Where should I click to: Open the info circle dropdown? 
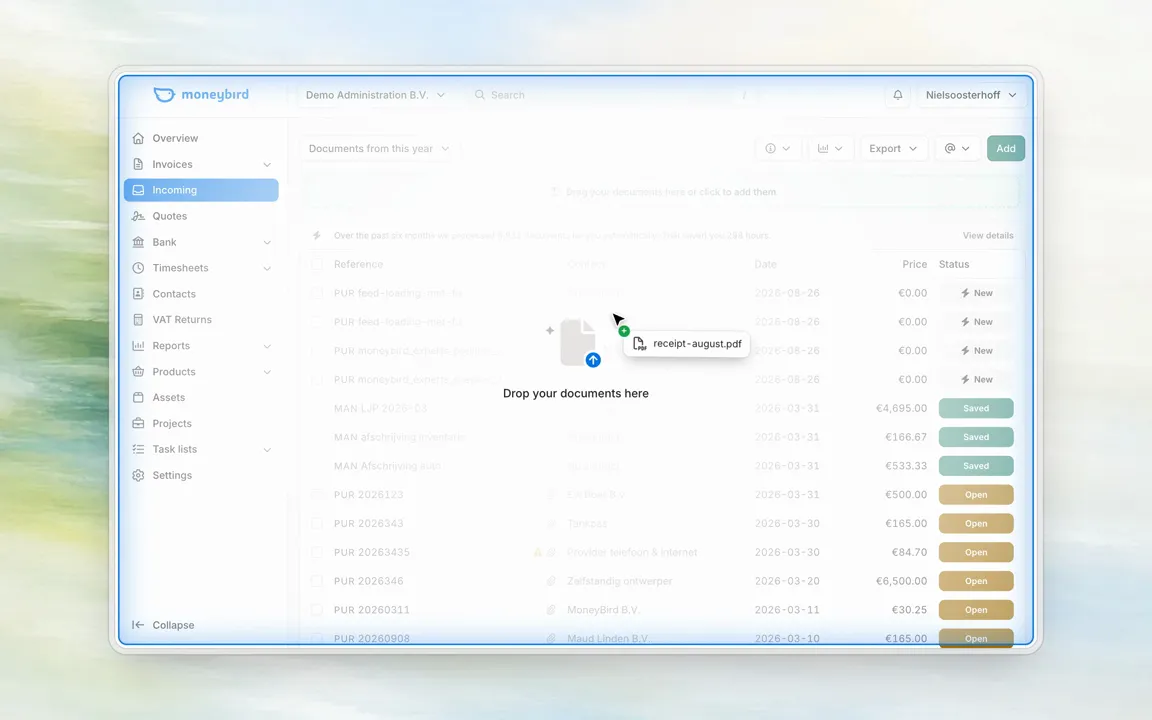[x=777, y=148]
